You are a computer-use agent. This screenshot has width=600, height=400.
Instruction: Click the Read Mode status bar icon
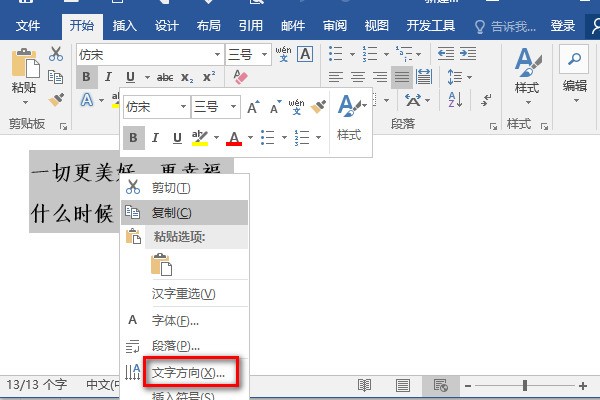(x=364, y=385)
